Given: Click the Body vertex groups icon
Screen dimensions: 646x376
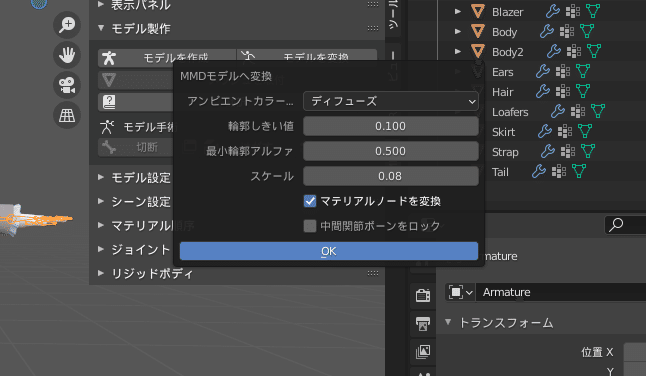Looking at the screenshot, I should pyautogui.click(x=567, y=31).
